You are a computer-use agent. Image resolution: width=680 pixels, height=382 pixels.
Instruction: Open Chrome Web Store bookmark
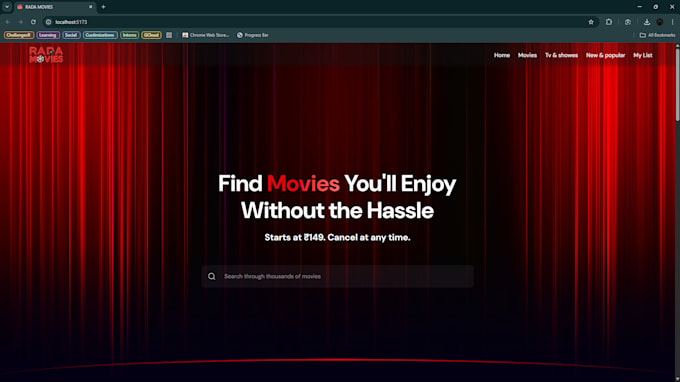click(206, 35)
